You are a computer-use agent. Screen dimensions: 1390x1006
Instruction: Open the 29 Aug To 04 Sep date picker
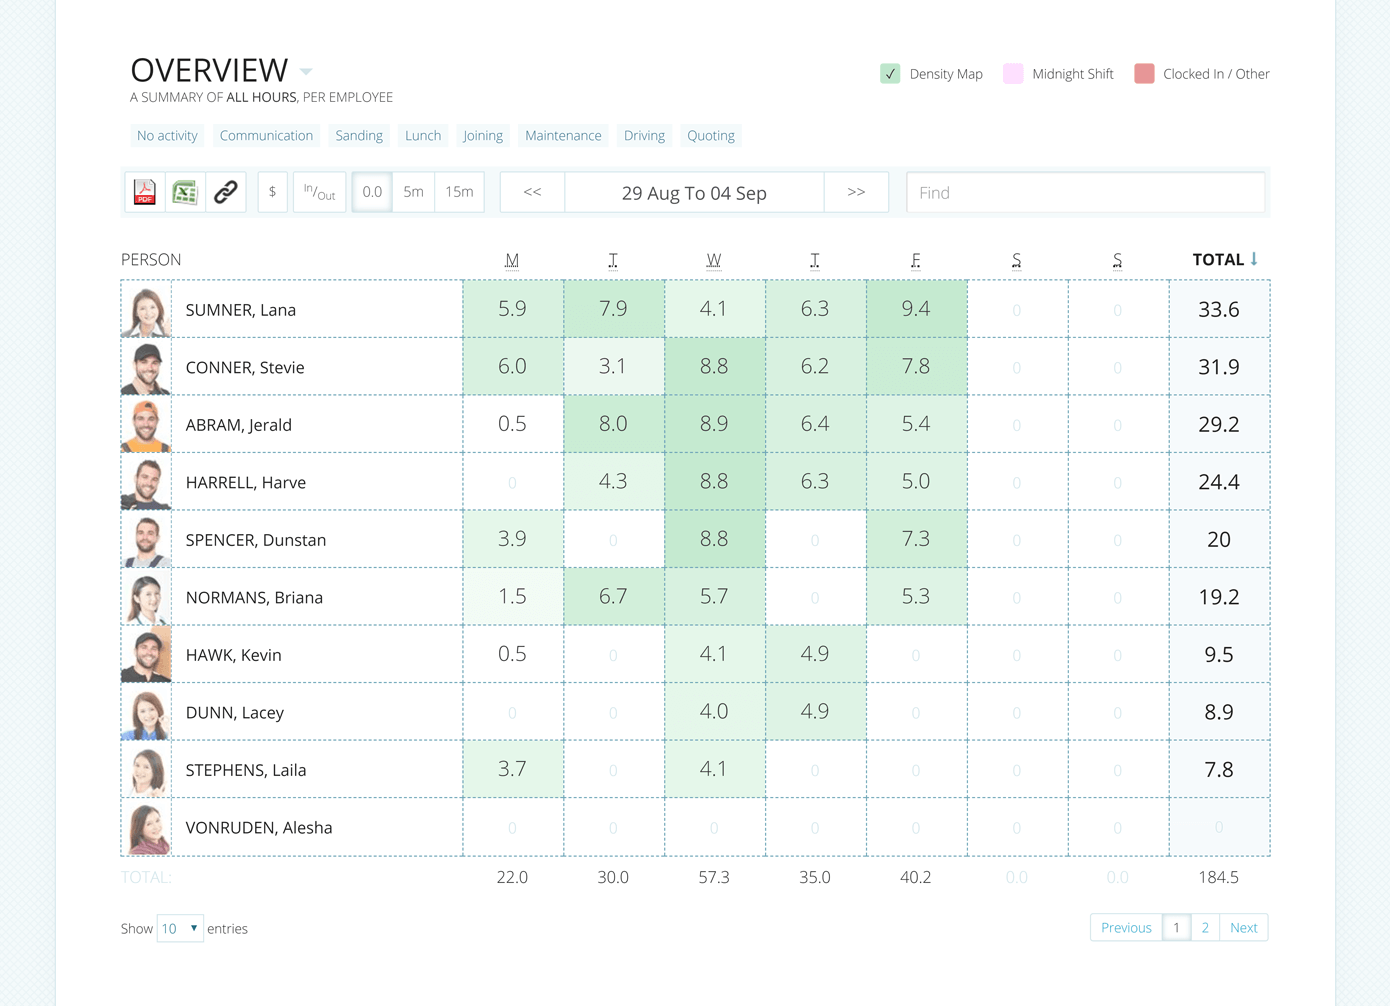click(x=694, y=193)
